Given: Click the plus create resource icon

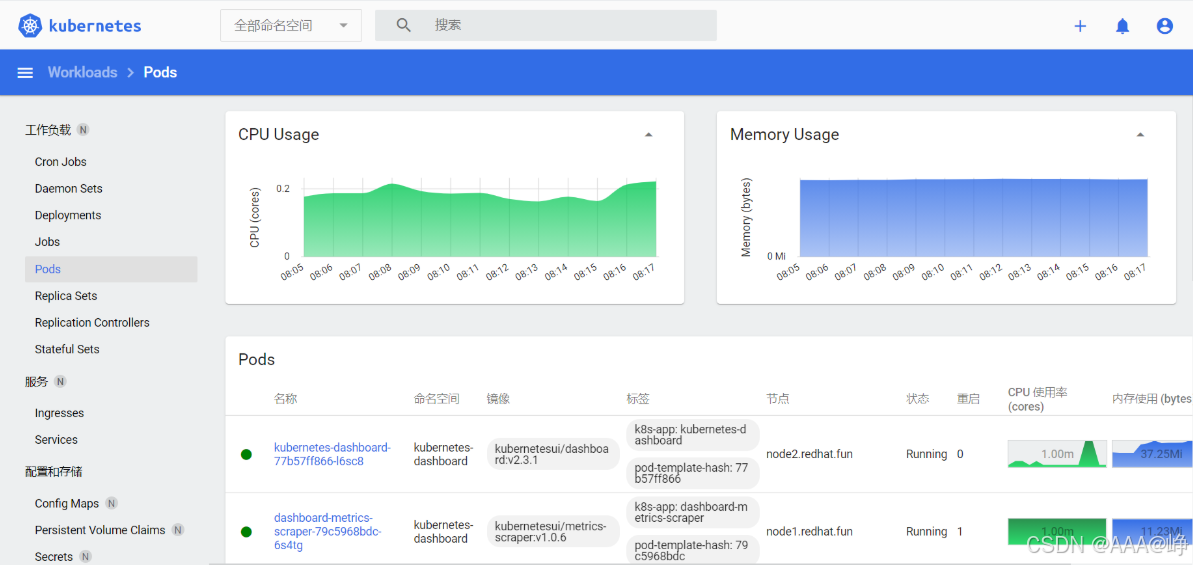Looking at the screenshot, I should click(1080, 26).
